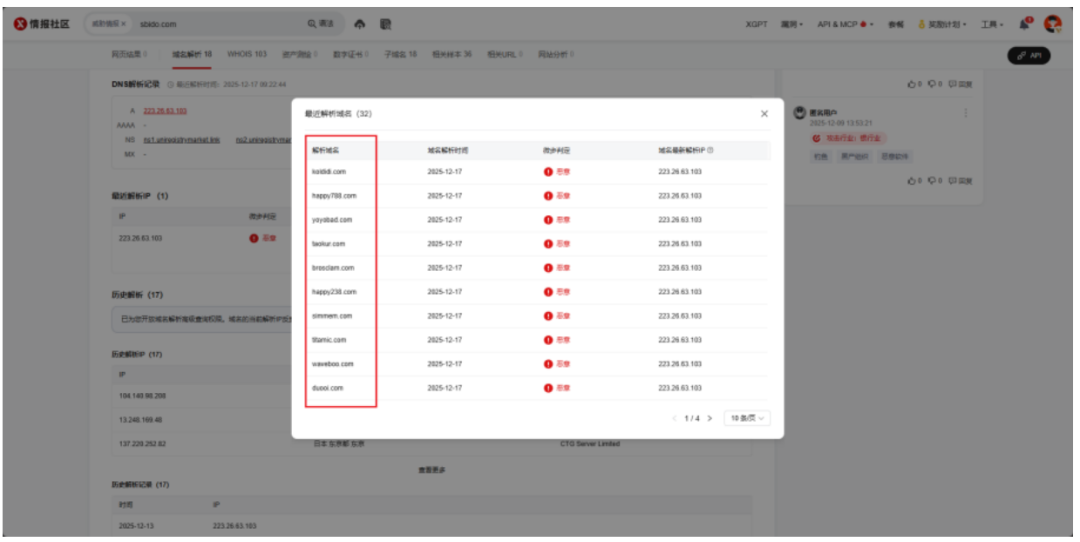Click the search magnifier icon

pyautogui.click(x=313, y=24)
